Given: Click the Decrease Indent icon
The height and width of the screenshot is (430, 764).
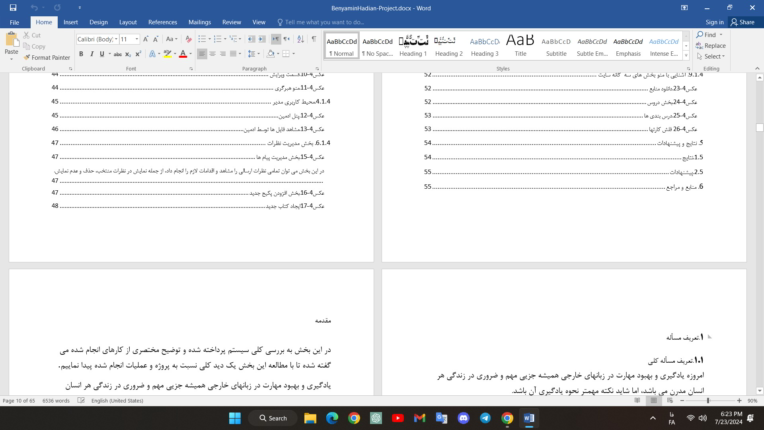Looking at the screenshot, I should (251, 39).
